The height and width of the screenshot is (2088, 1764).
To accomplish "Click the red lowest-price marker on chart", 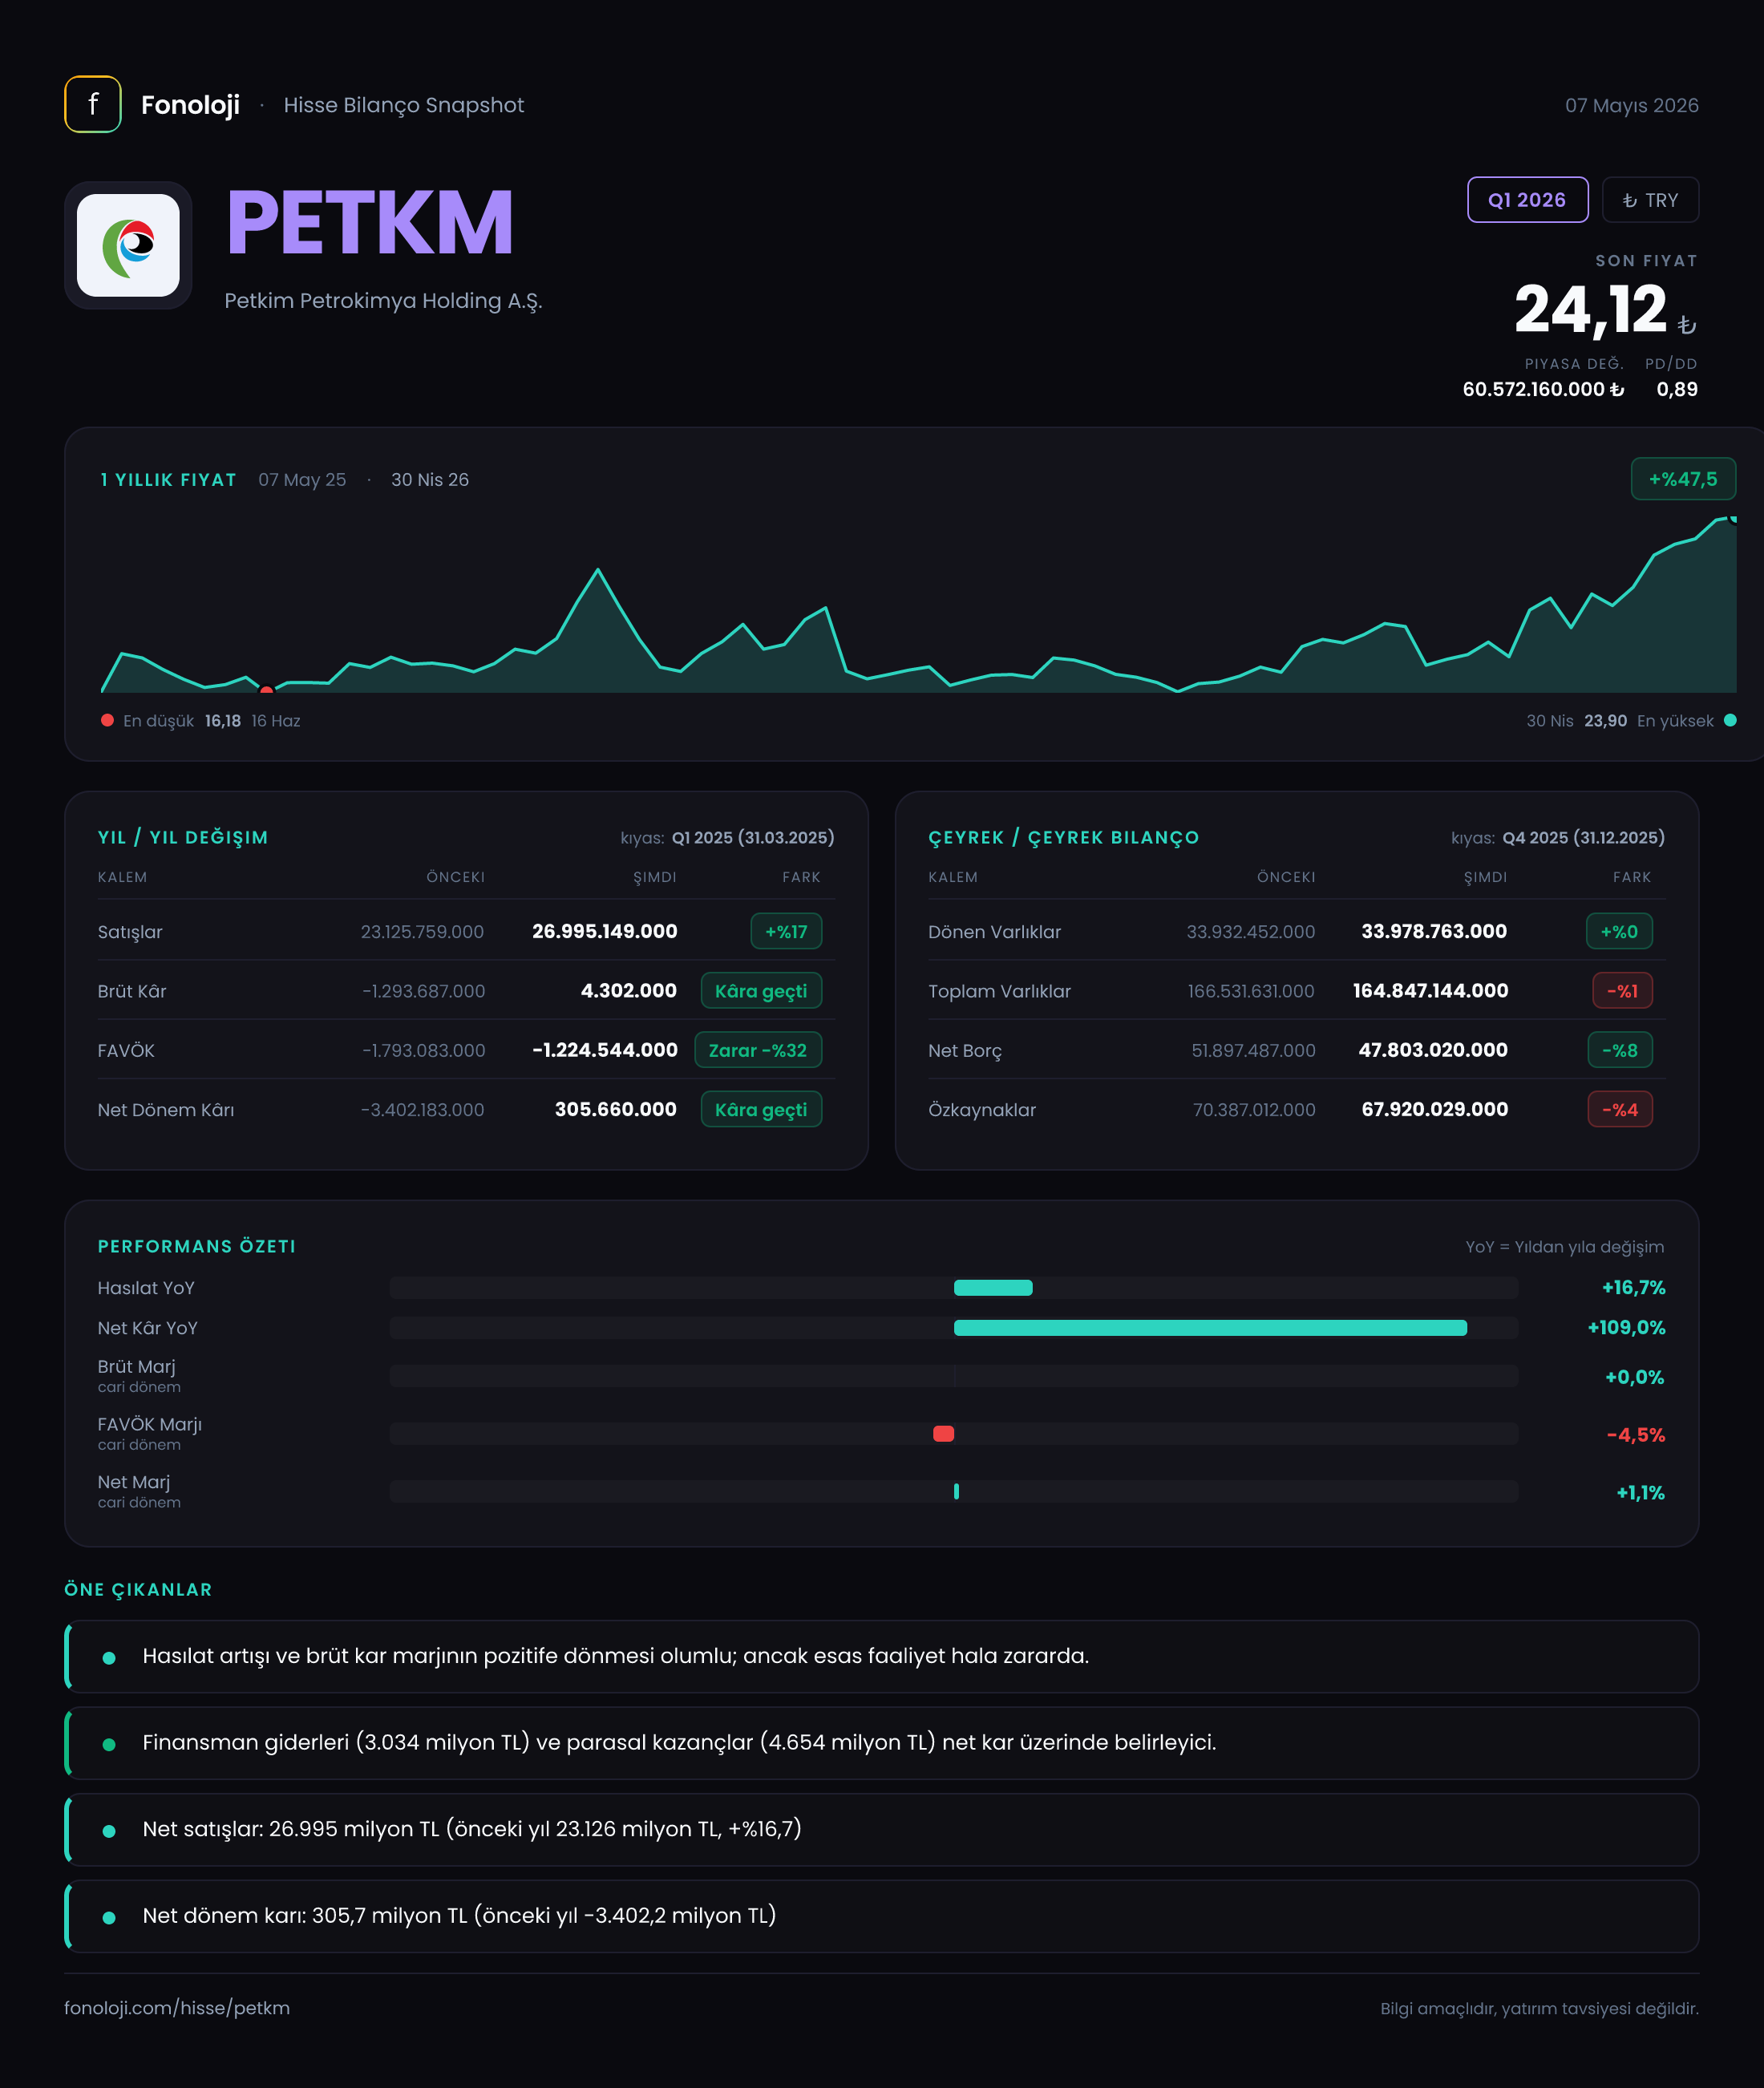I will 266,690.
